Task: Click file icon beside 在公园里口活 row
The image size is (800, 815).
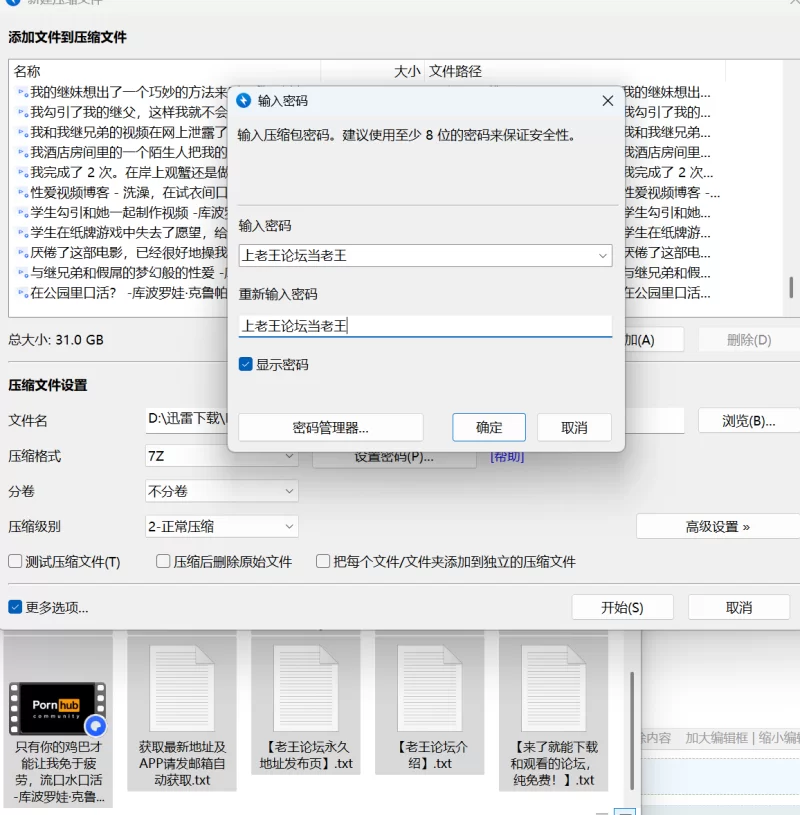Action: pos(23,294)
